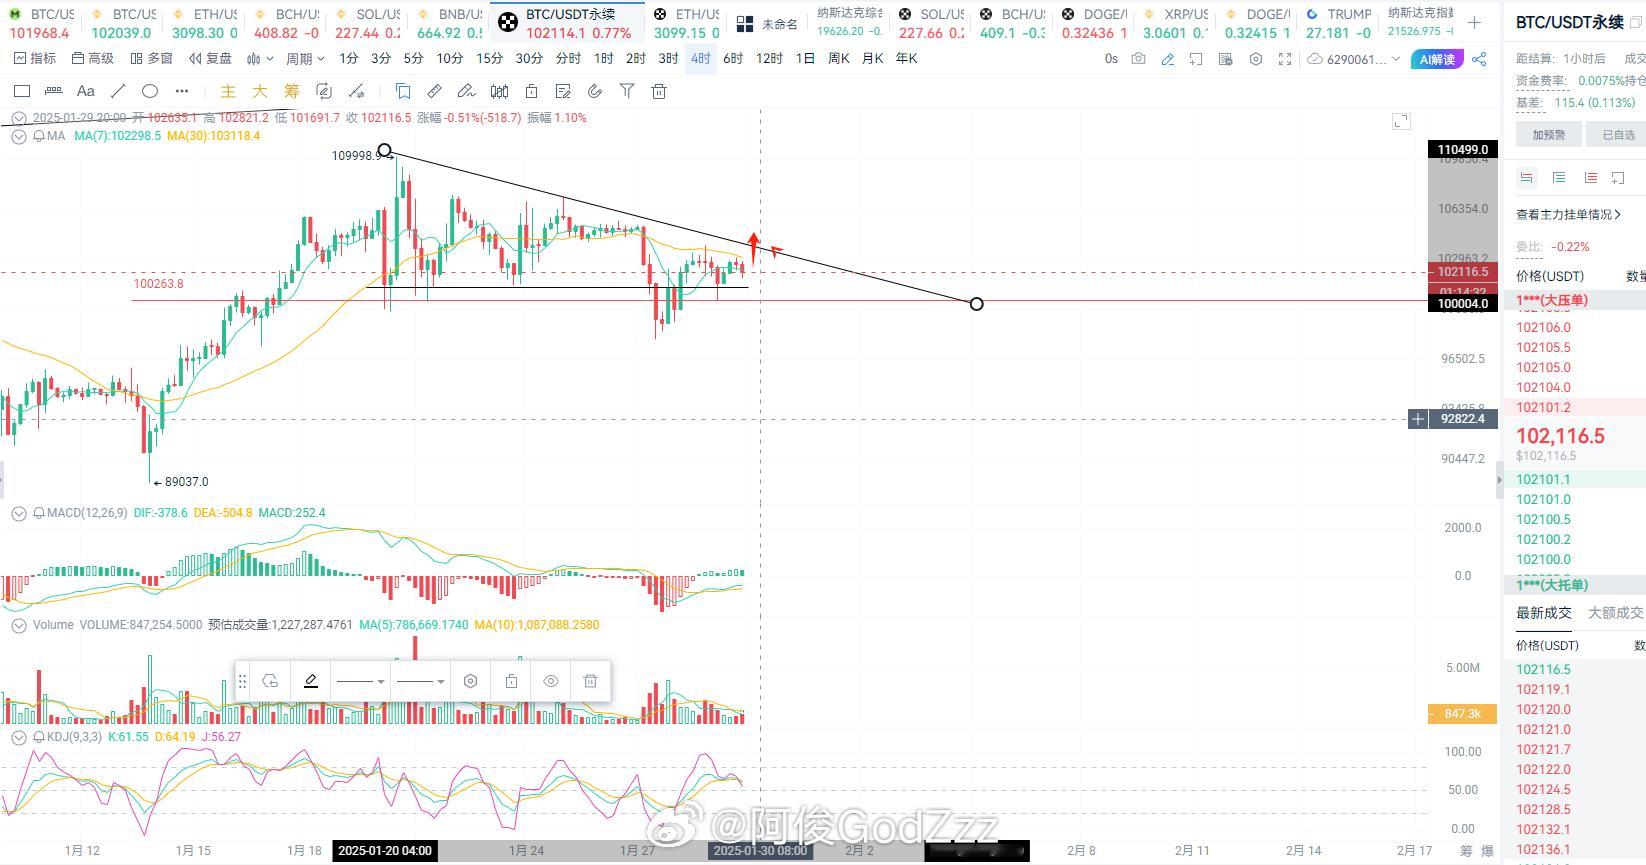Click the candlestick pattern tool icon

tap(499, 91)
